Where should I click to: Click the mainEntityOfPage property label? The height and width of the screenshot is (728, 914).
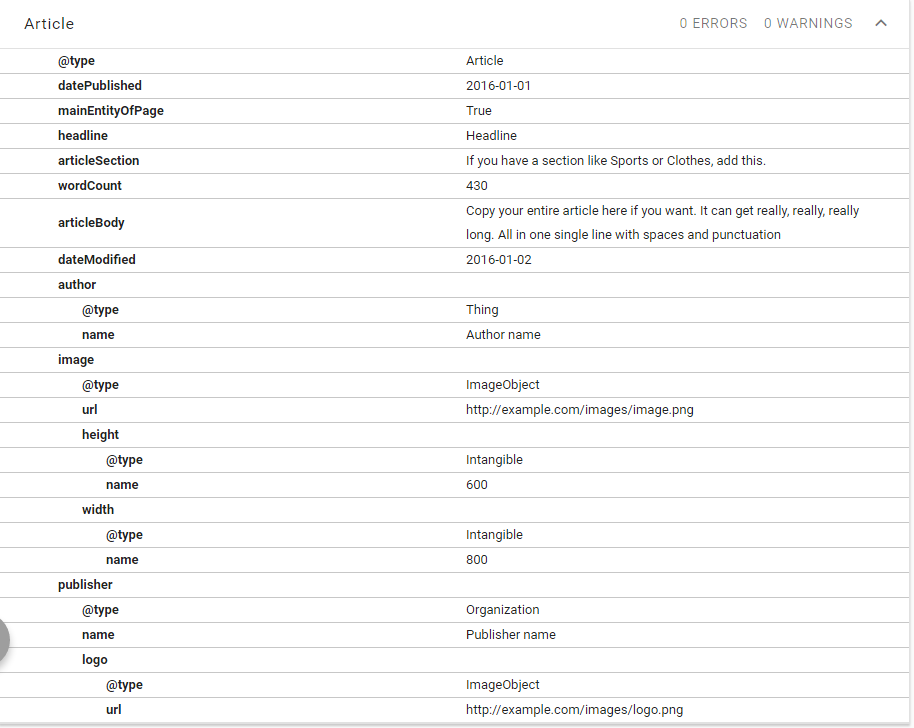pos(111,111)
